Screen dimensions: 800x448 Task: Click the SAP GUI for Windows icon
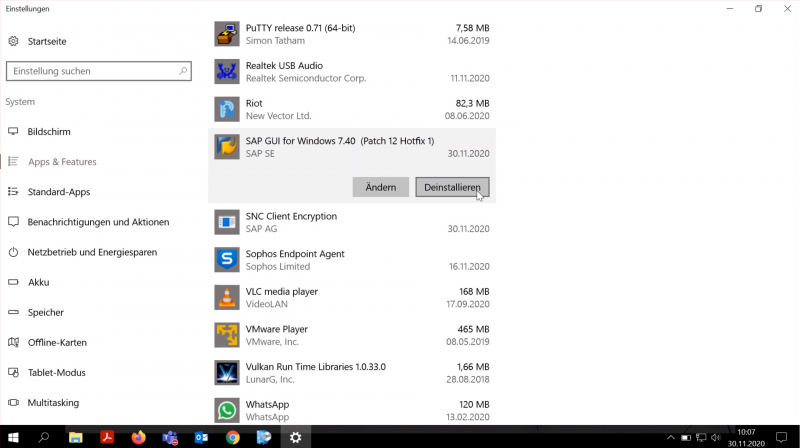pyautogui.click(x=227, y=147)
